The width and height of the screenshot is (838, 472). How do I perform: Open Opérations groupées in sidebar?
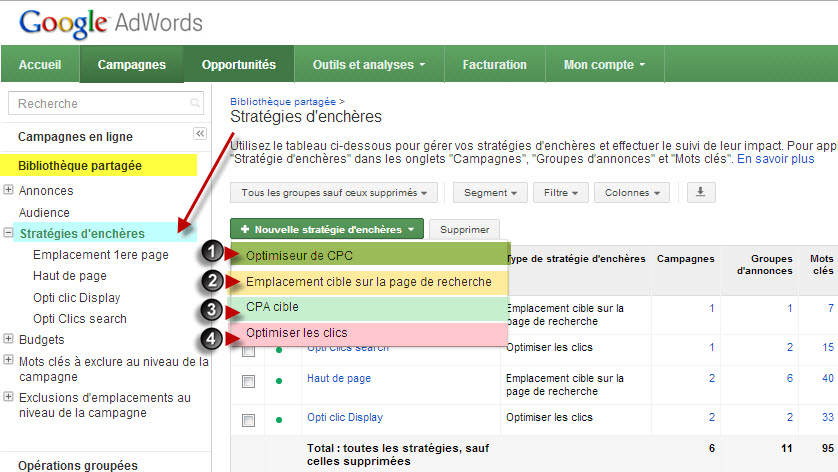pos(77,466)
